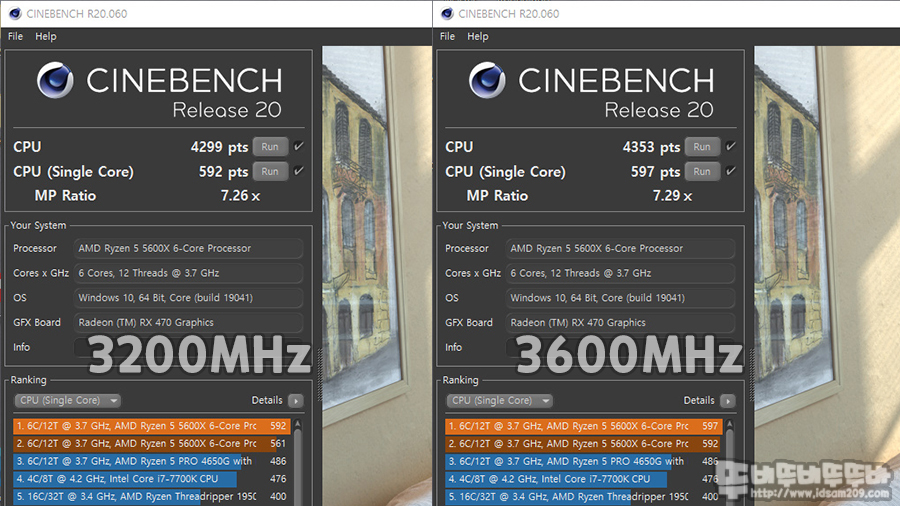Select the rank 1 Ryzen 5 5600X row scoring 597 in the right window

click(x=584, y=426)
